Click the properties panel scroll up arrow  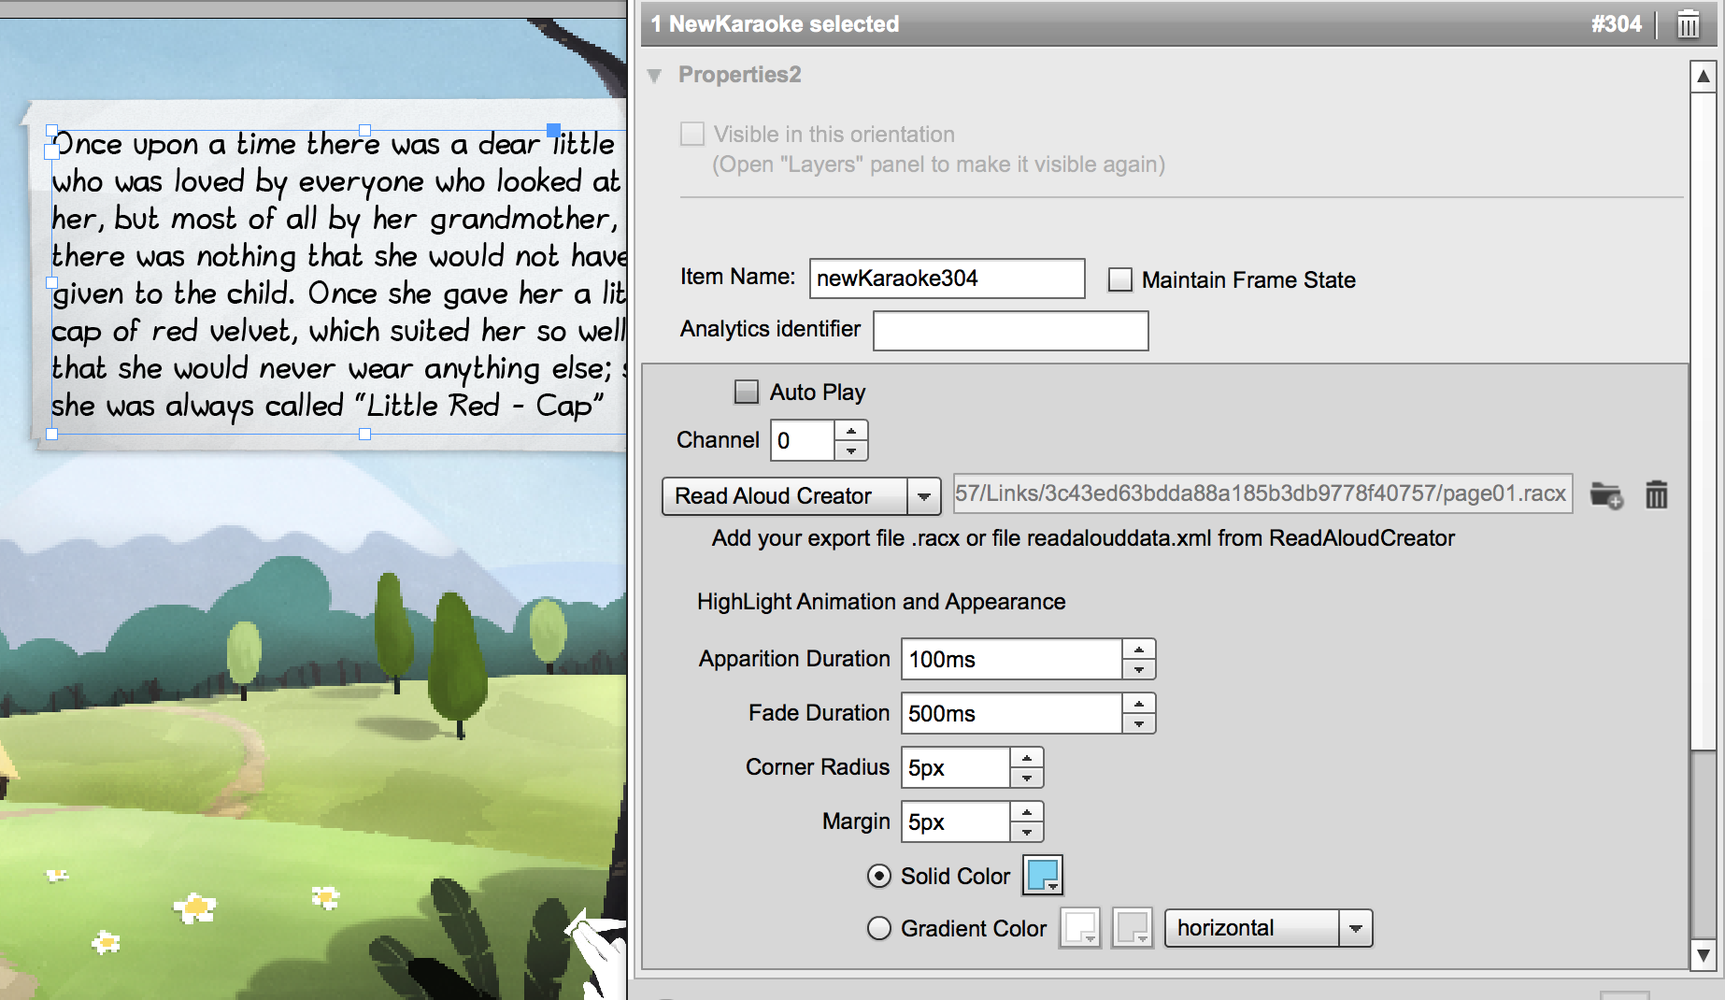coord(1703,76)
